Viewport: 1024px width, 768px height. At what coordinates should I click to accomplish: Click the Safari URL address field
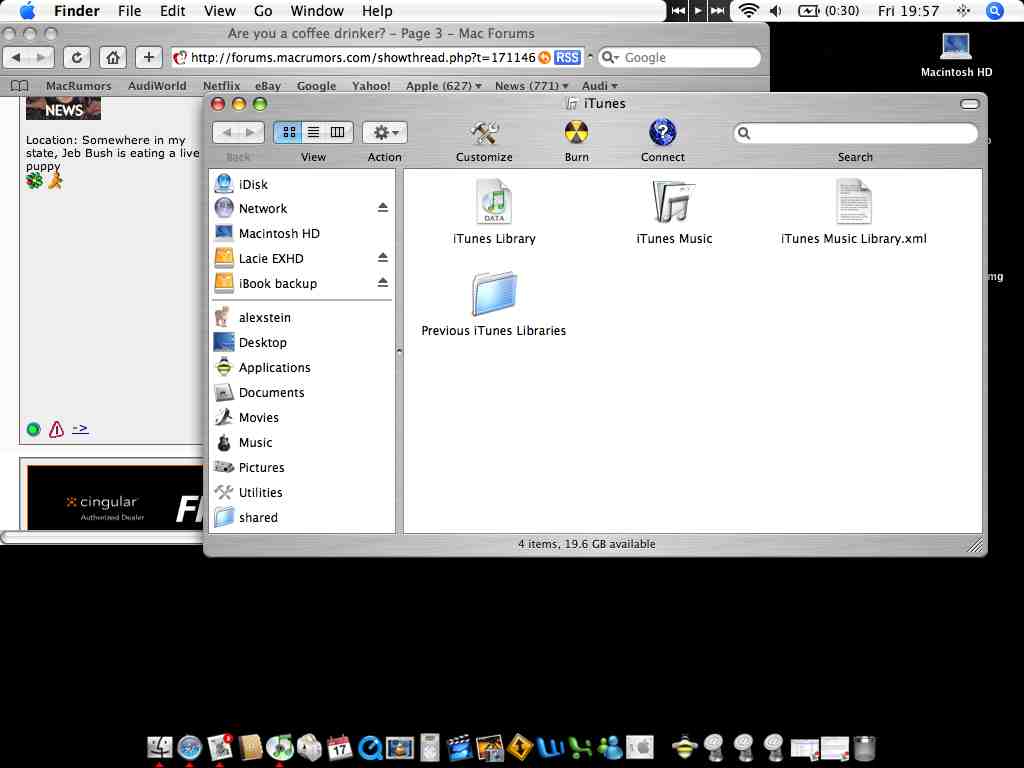(x=362, y=57)
